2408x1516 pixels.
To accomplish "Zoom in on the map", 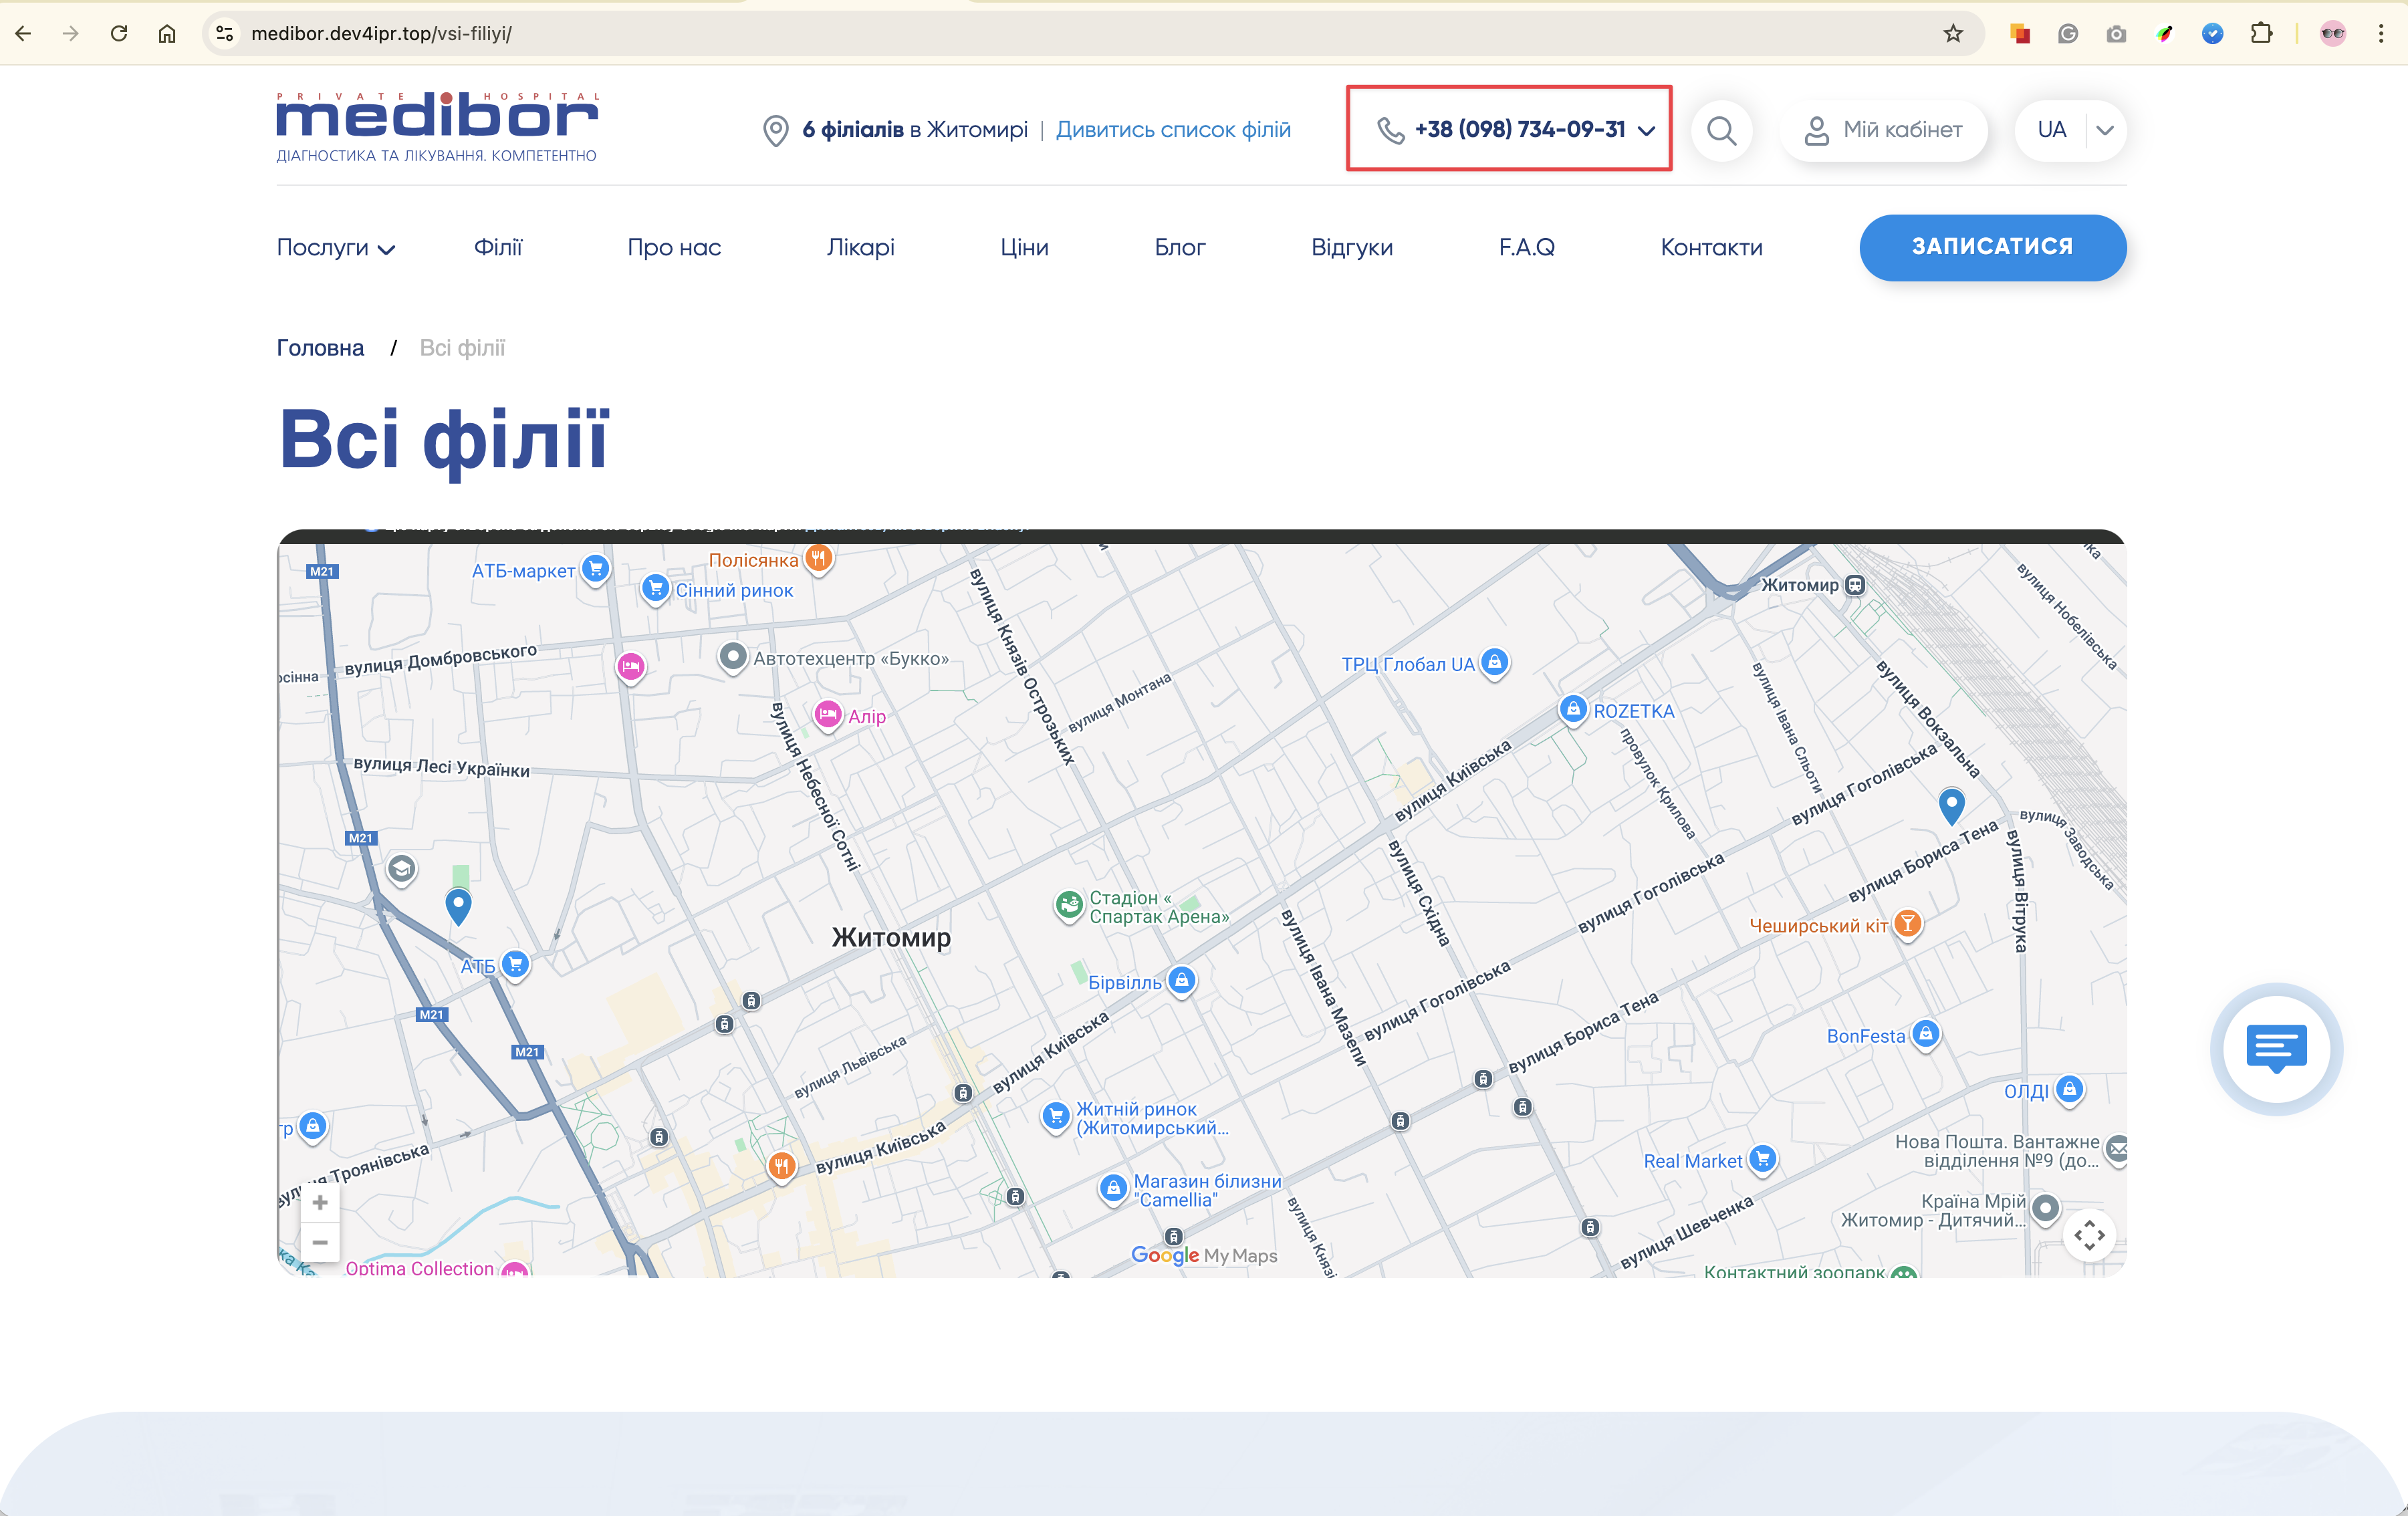I will [x=320, y=1202].
